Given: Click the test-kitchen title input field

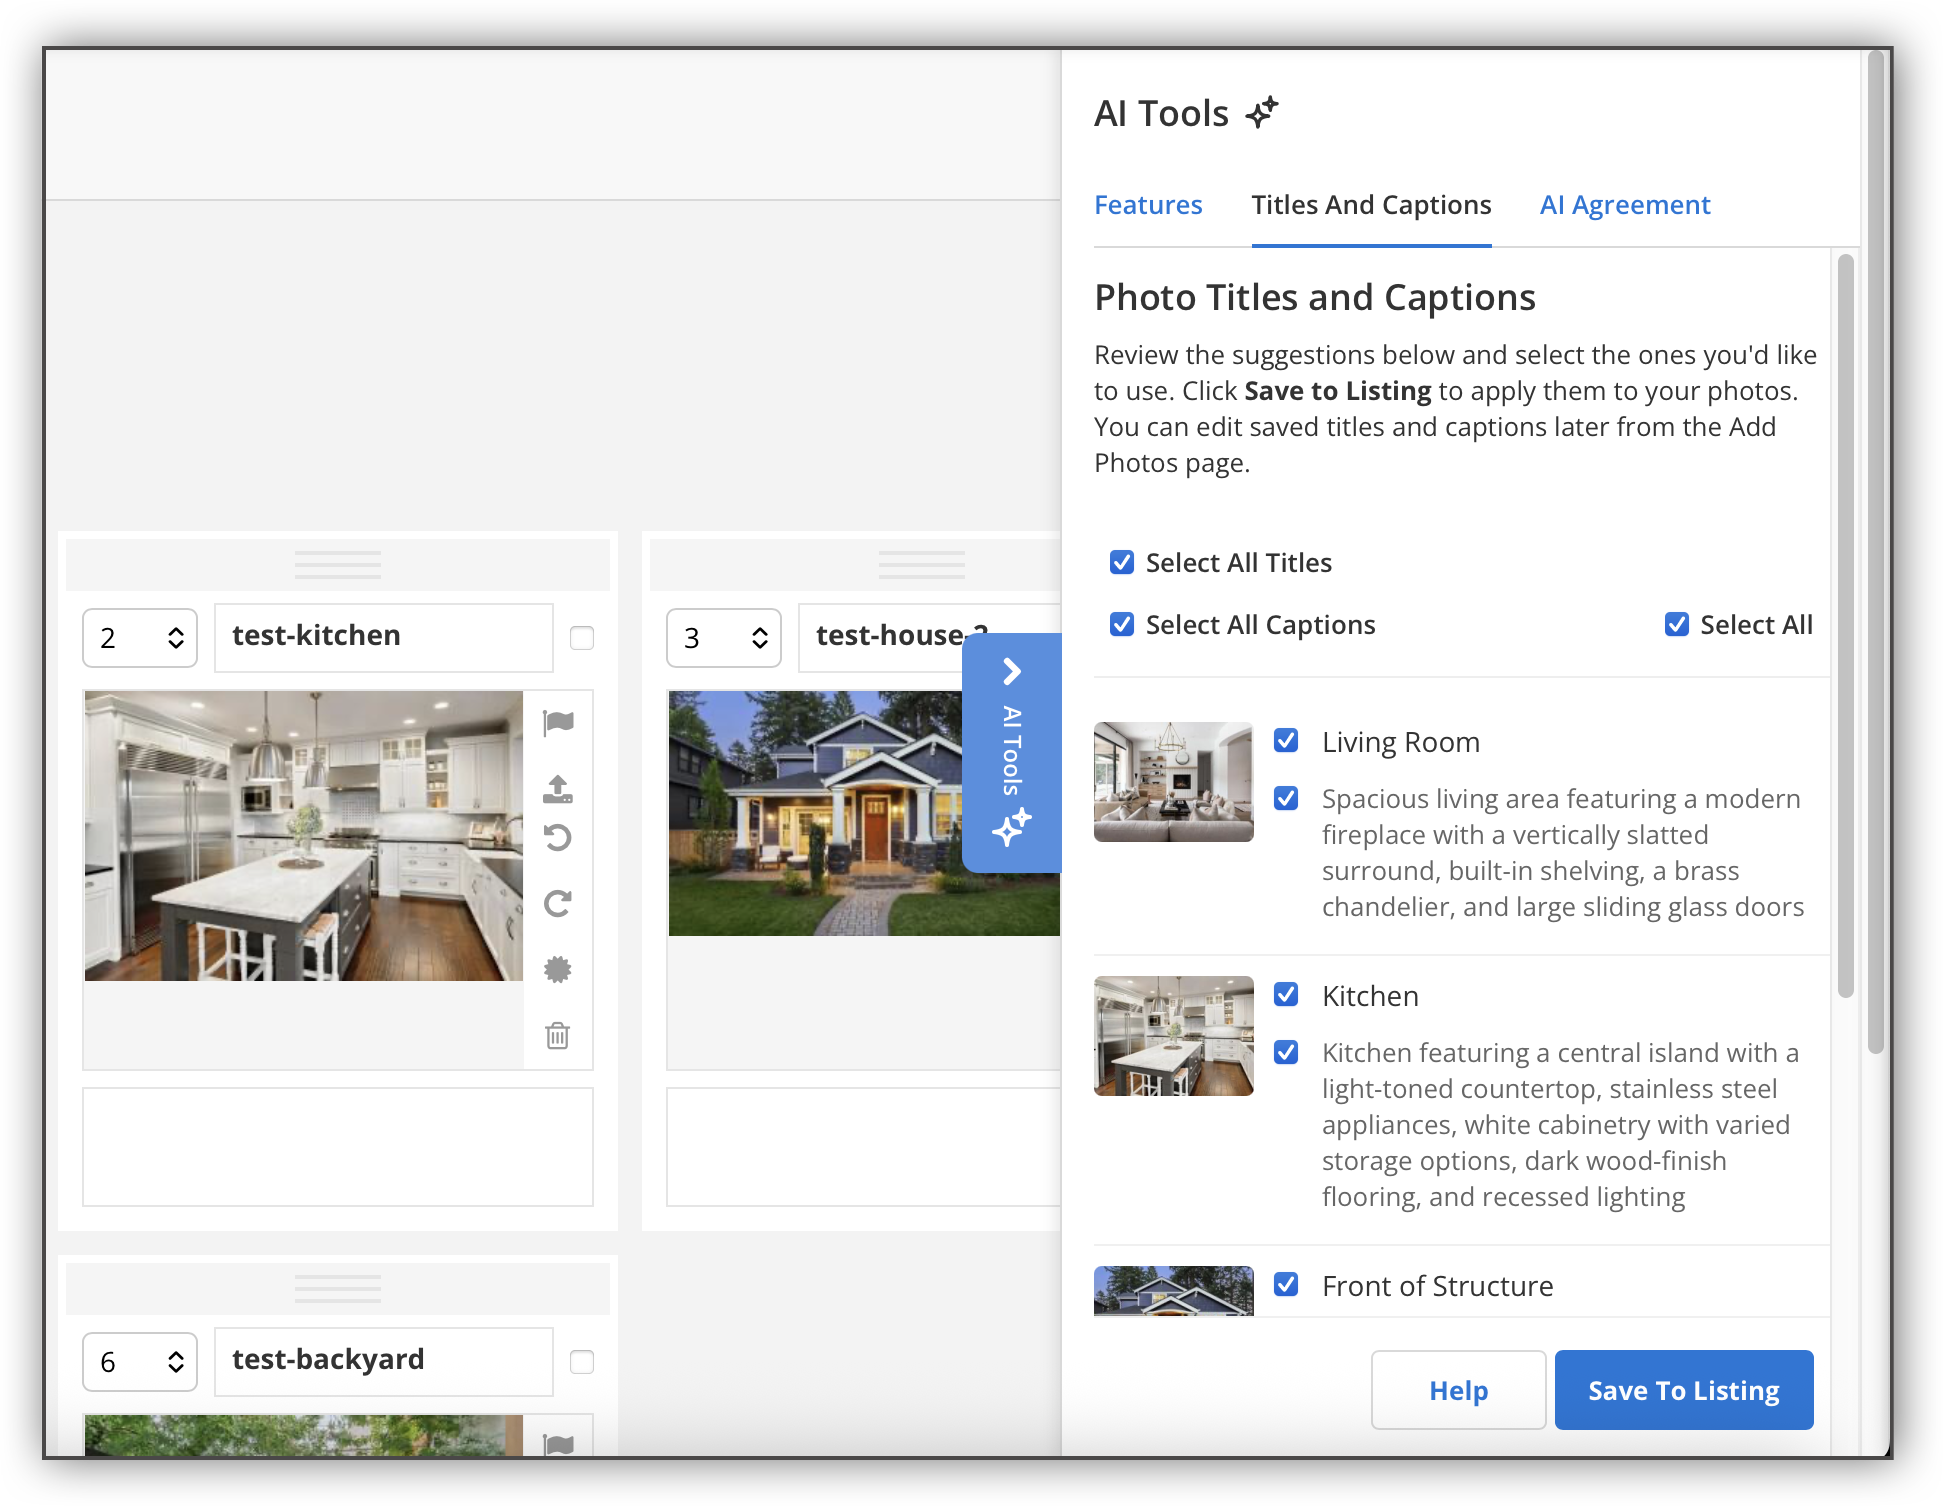Looking at the screenshot, I should click(384, 637).
